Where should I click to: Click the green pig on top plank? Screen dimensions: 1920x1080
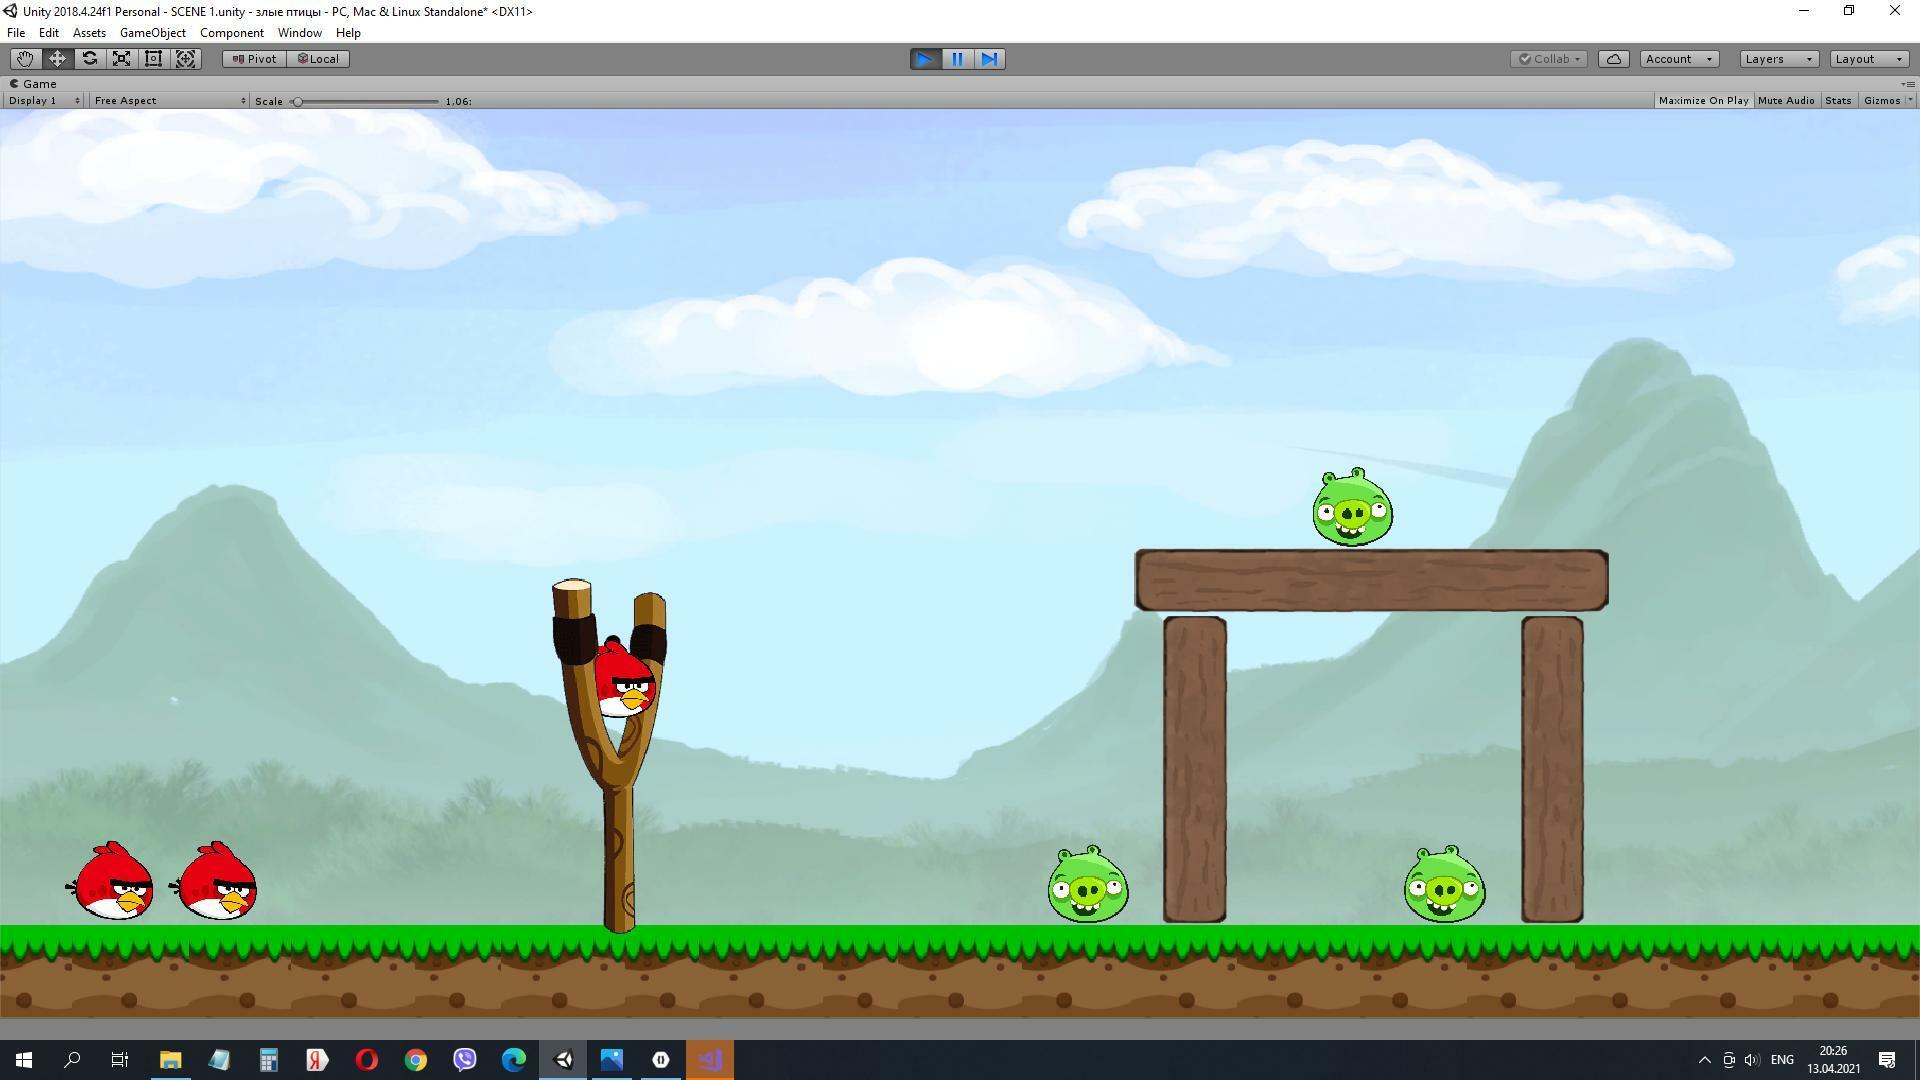pyautogui.click(x=1352, y=508)
